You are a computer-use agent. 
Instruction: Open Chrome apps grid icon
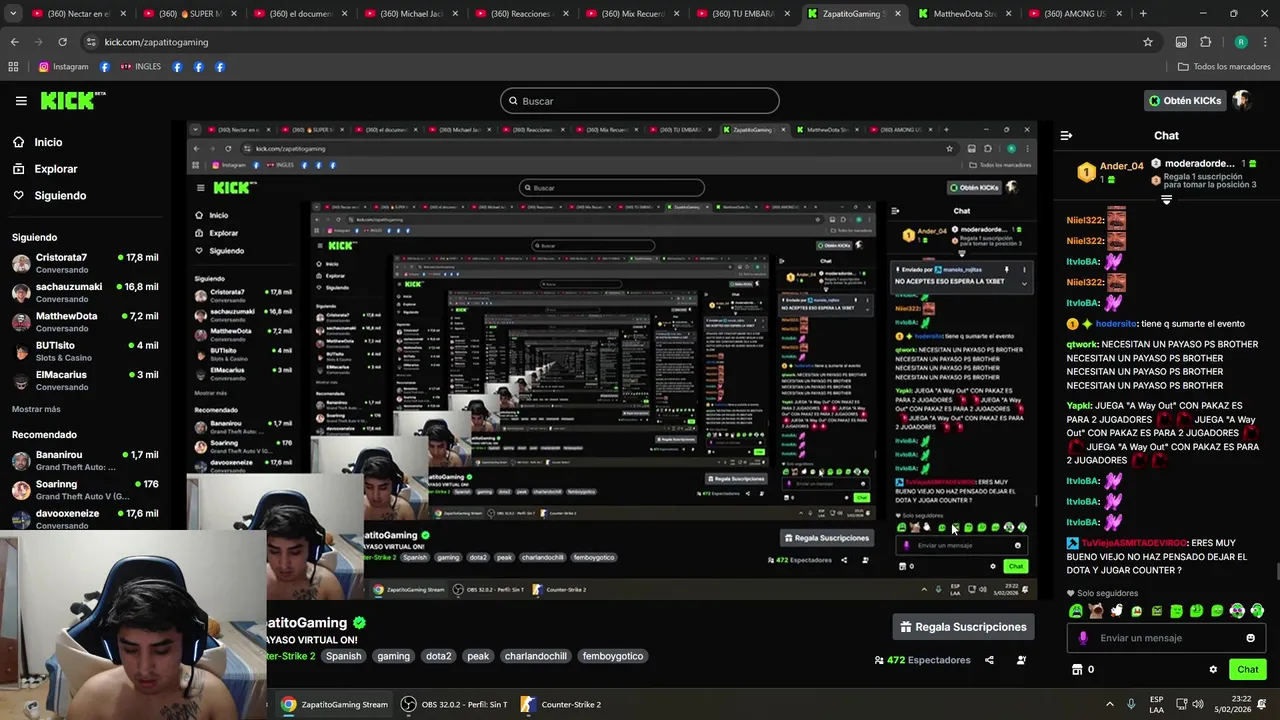click(13, 67)
